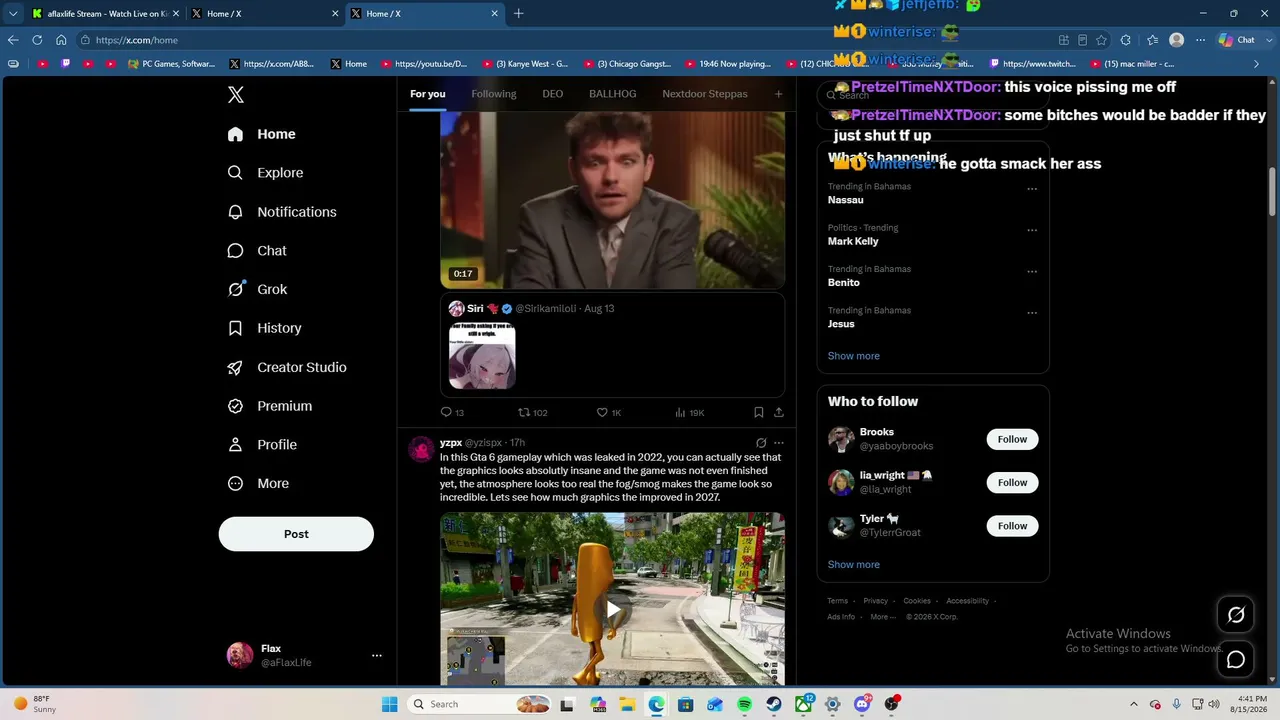This screenshot has width=1280, height=720.
Task: Open the Windows Start menu
Action: 390,704
